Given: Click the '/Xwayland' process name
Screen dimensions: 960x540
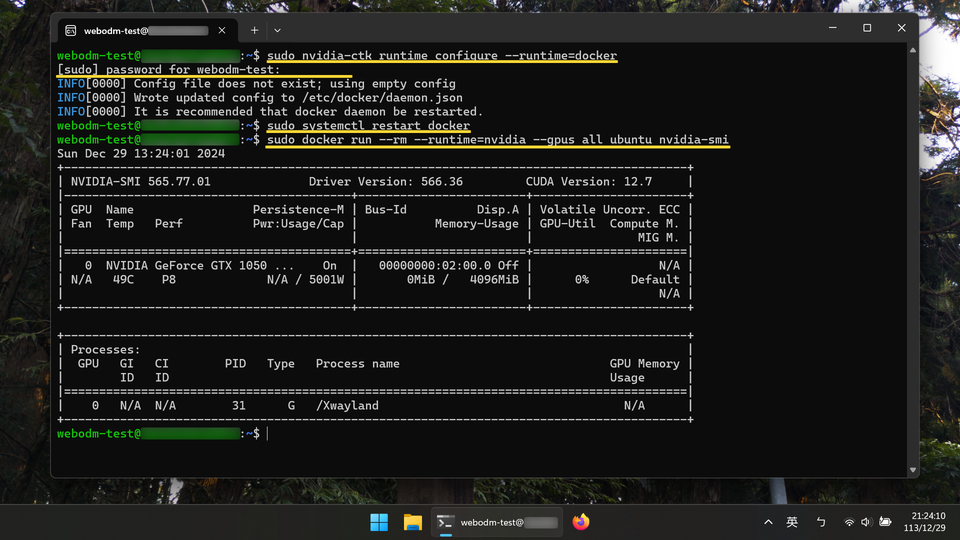Looking at the screenshot, I should [x=347, y=406].
